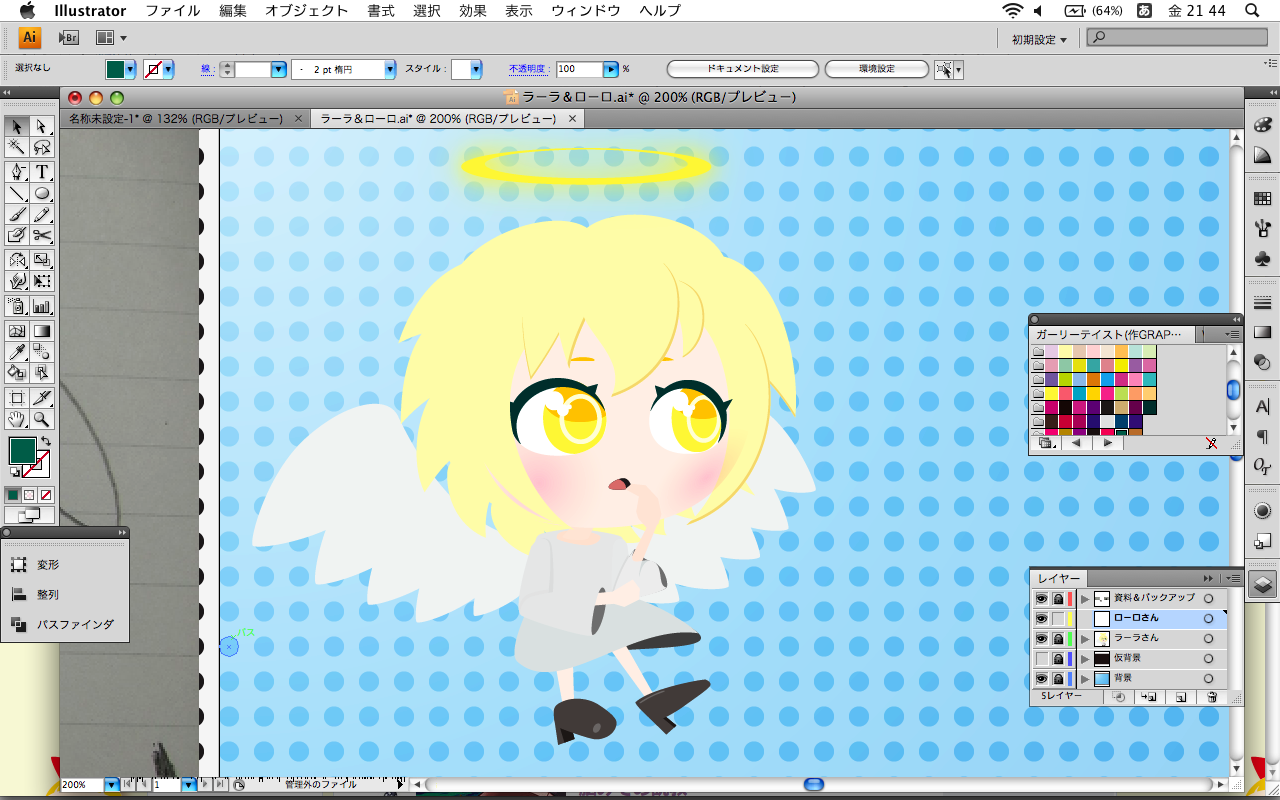1280x800 pixels.
Task: Select the Ellipse tool
Action: [x=42, y=193]
